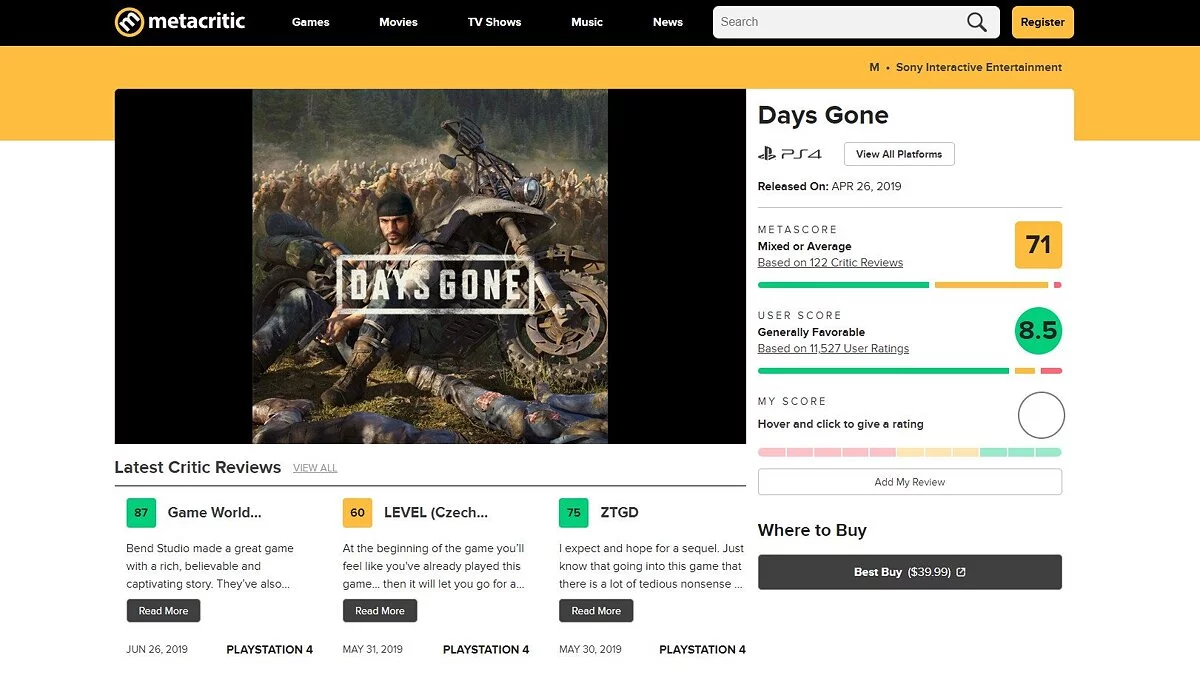This screenshot has height=675, width=1200.
Task: Open the Movies menu
Action: click(x=398, y=22)
